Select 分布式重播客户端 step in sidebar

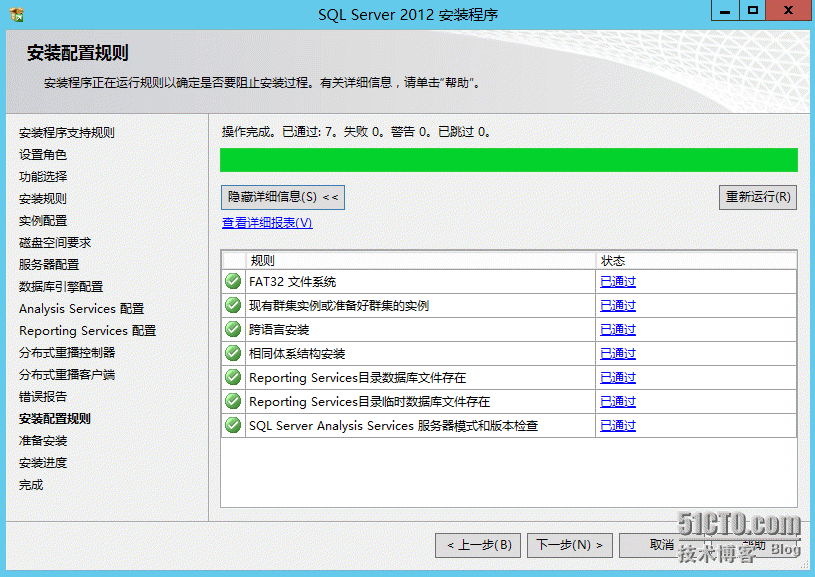pos(67,374)
